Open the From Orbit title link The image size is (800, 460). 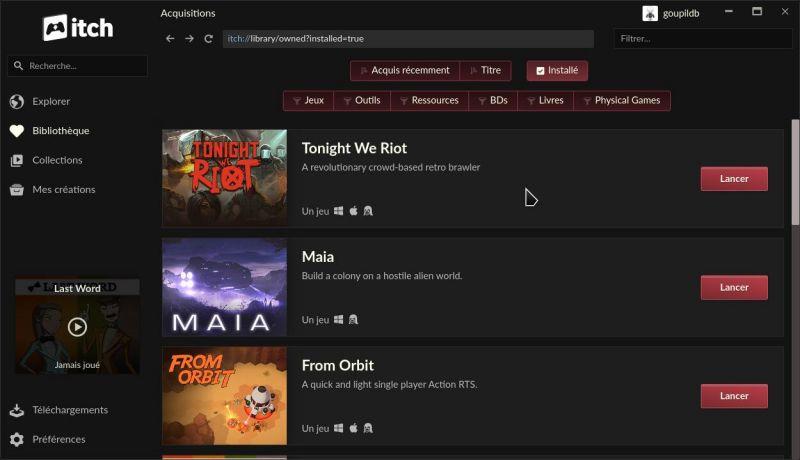337,366
